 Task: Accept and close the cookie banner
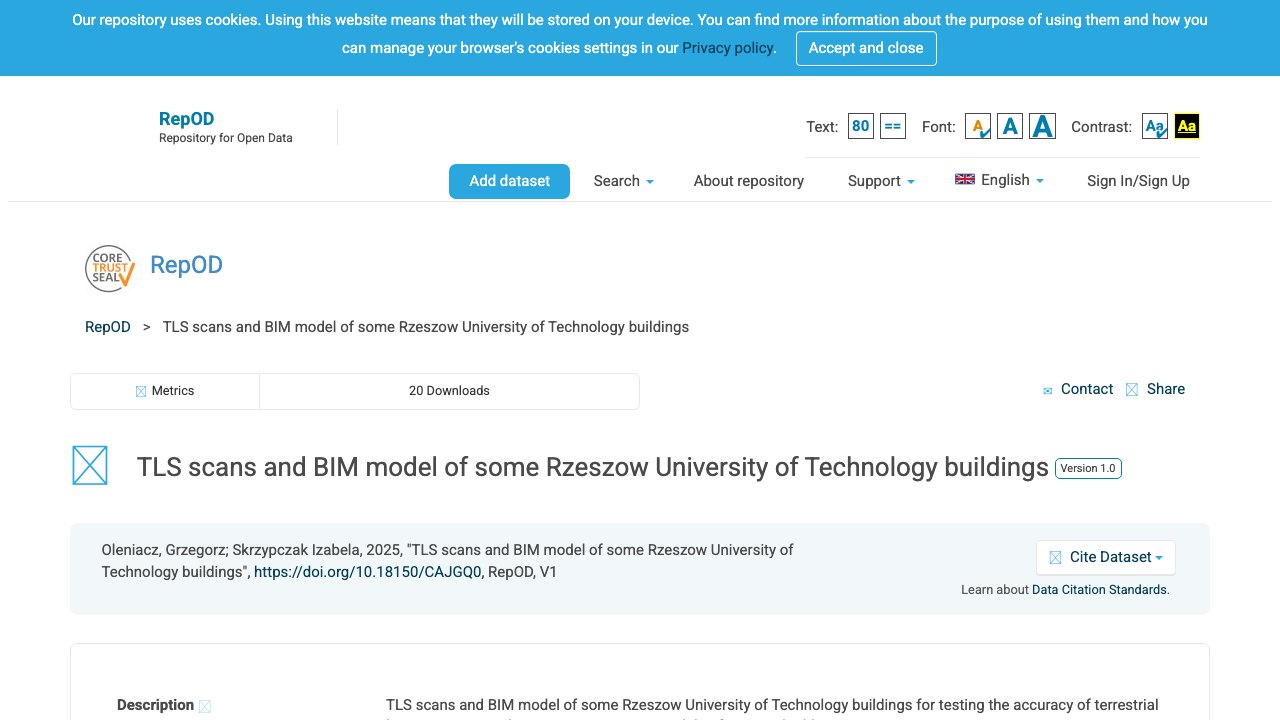866,48
